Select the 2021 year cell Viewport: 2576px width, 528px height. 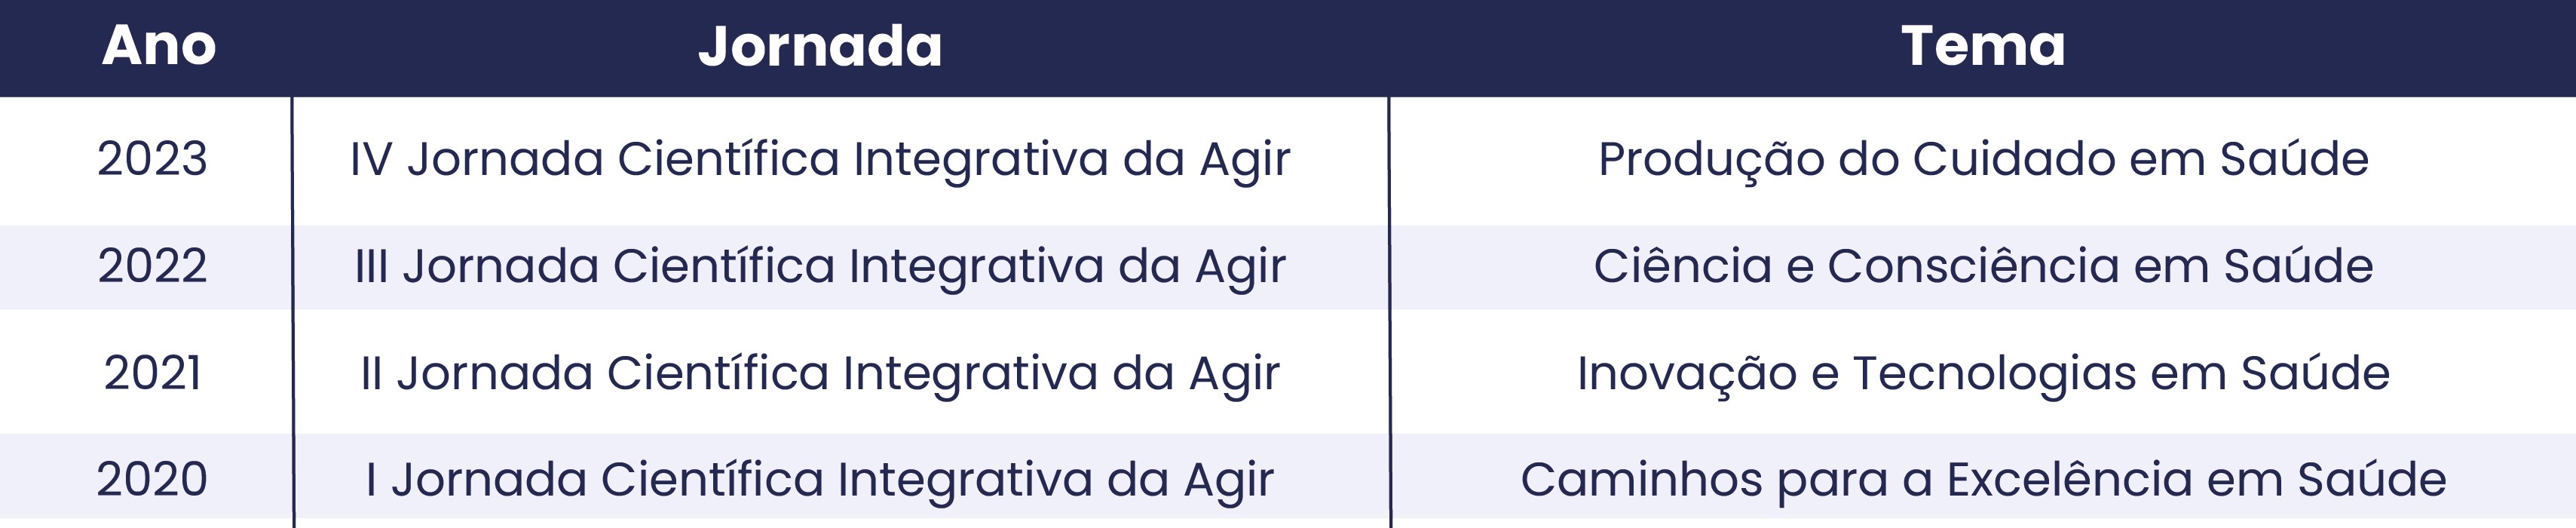(152, 373)
